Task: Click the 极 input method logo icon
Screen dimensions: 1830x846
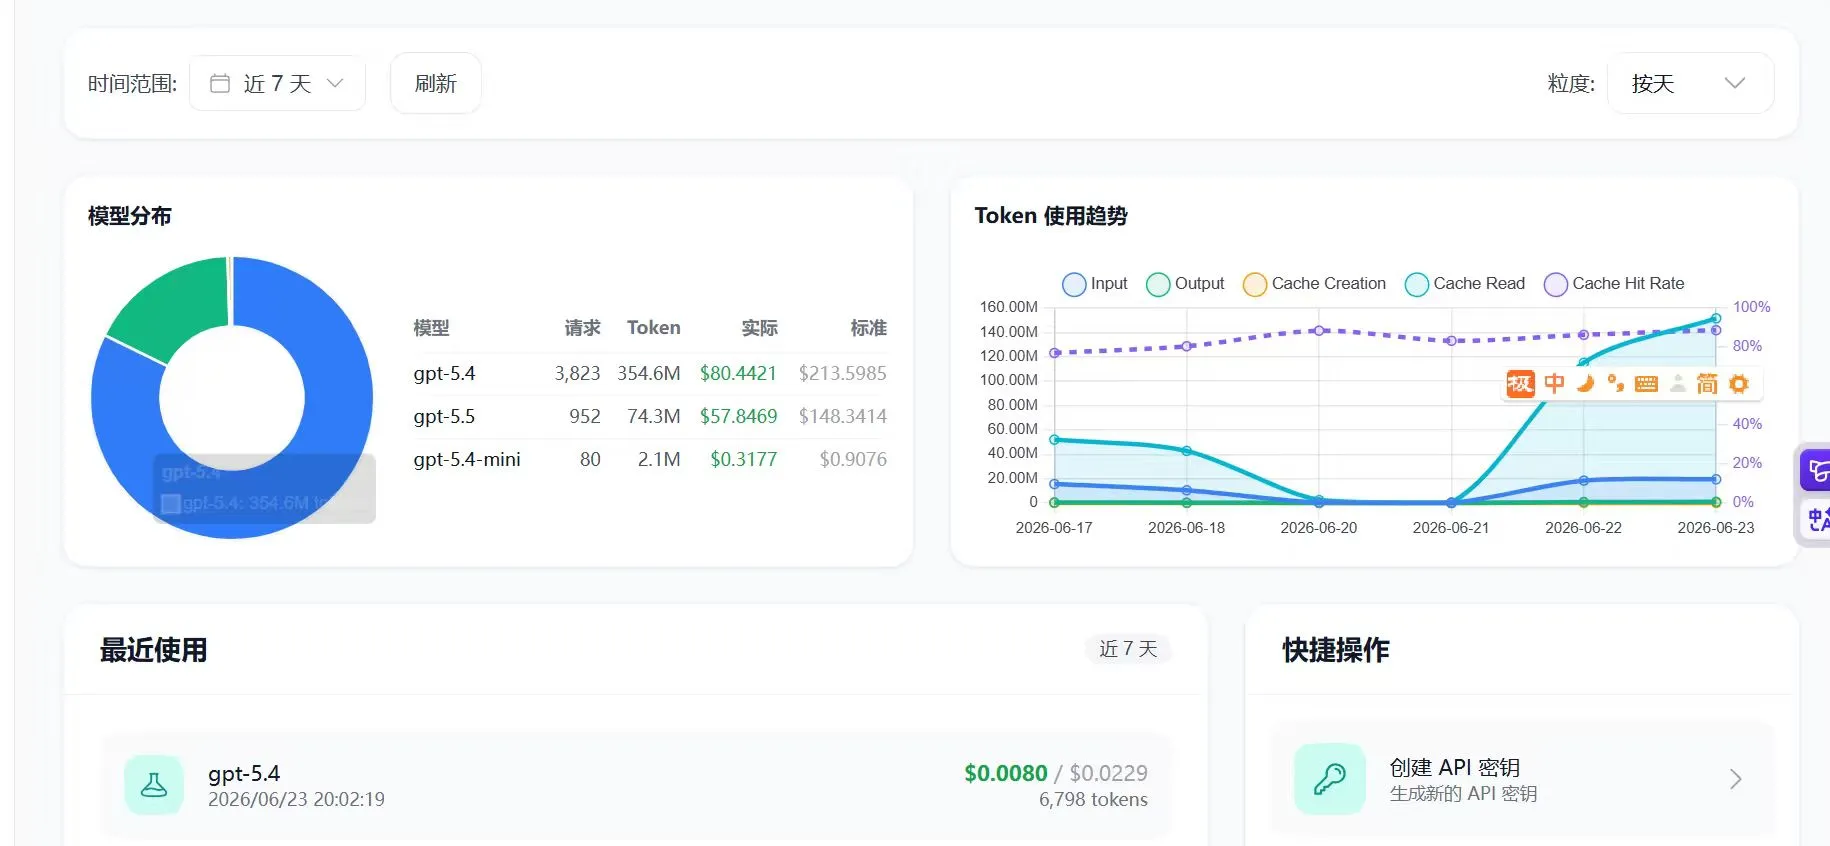Action: (1520, 384)
